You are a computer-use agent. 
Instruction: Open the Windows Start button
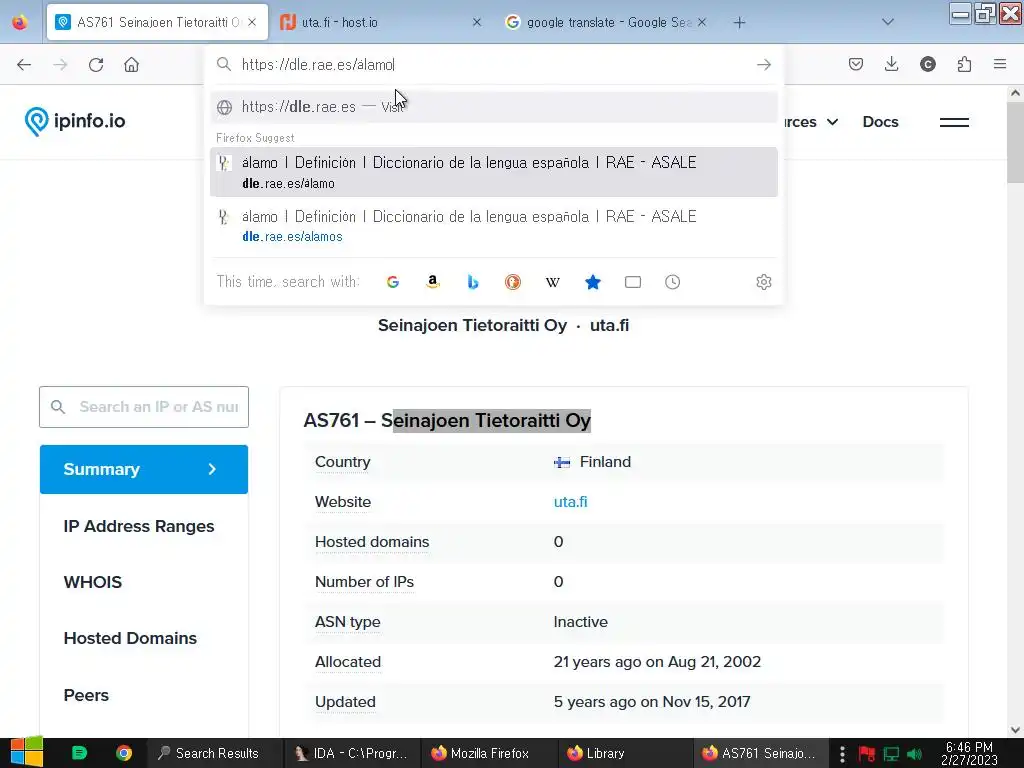26,753
